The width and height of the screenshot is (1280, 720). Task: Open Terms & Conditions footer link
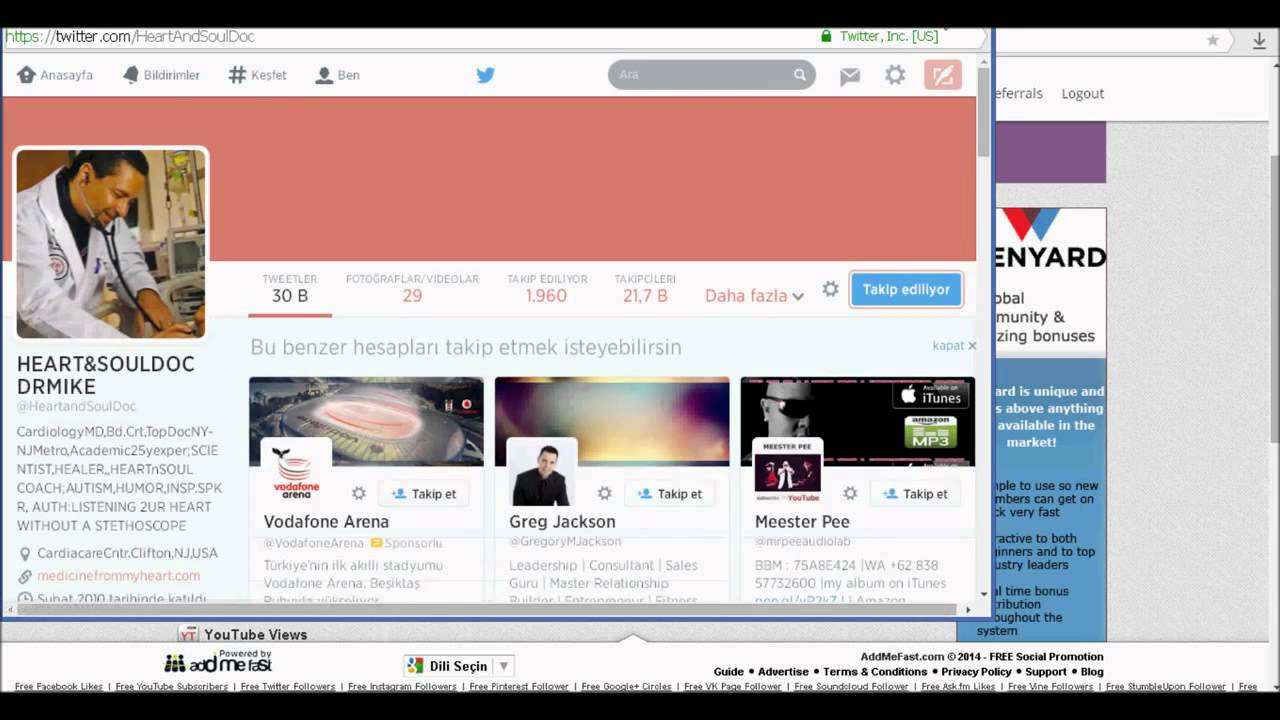pos(875,672)
